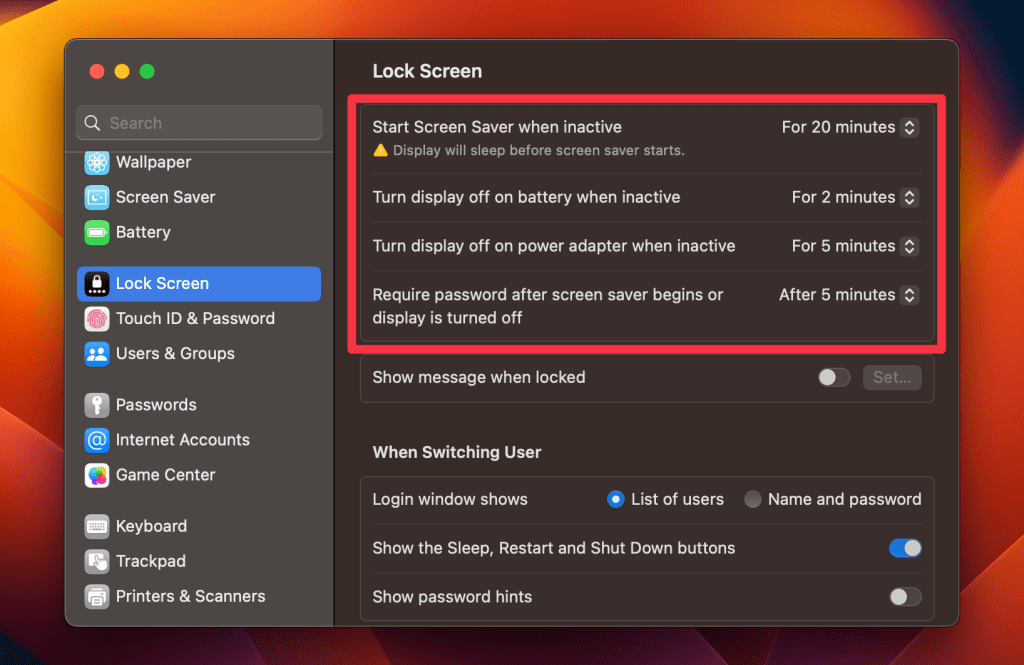
Task: Select the Printers & Scanners icon
Action: 97,596
